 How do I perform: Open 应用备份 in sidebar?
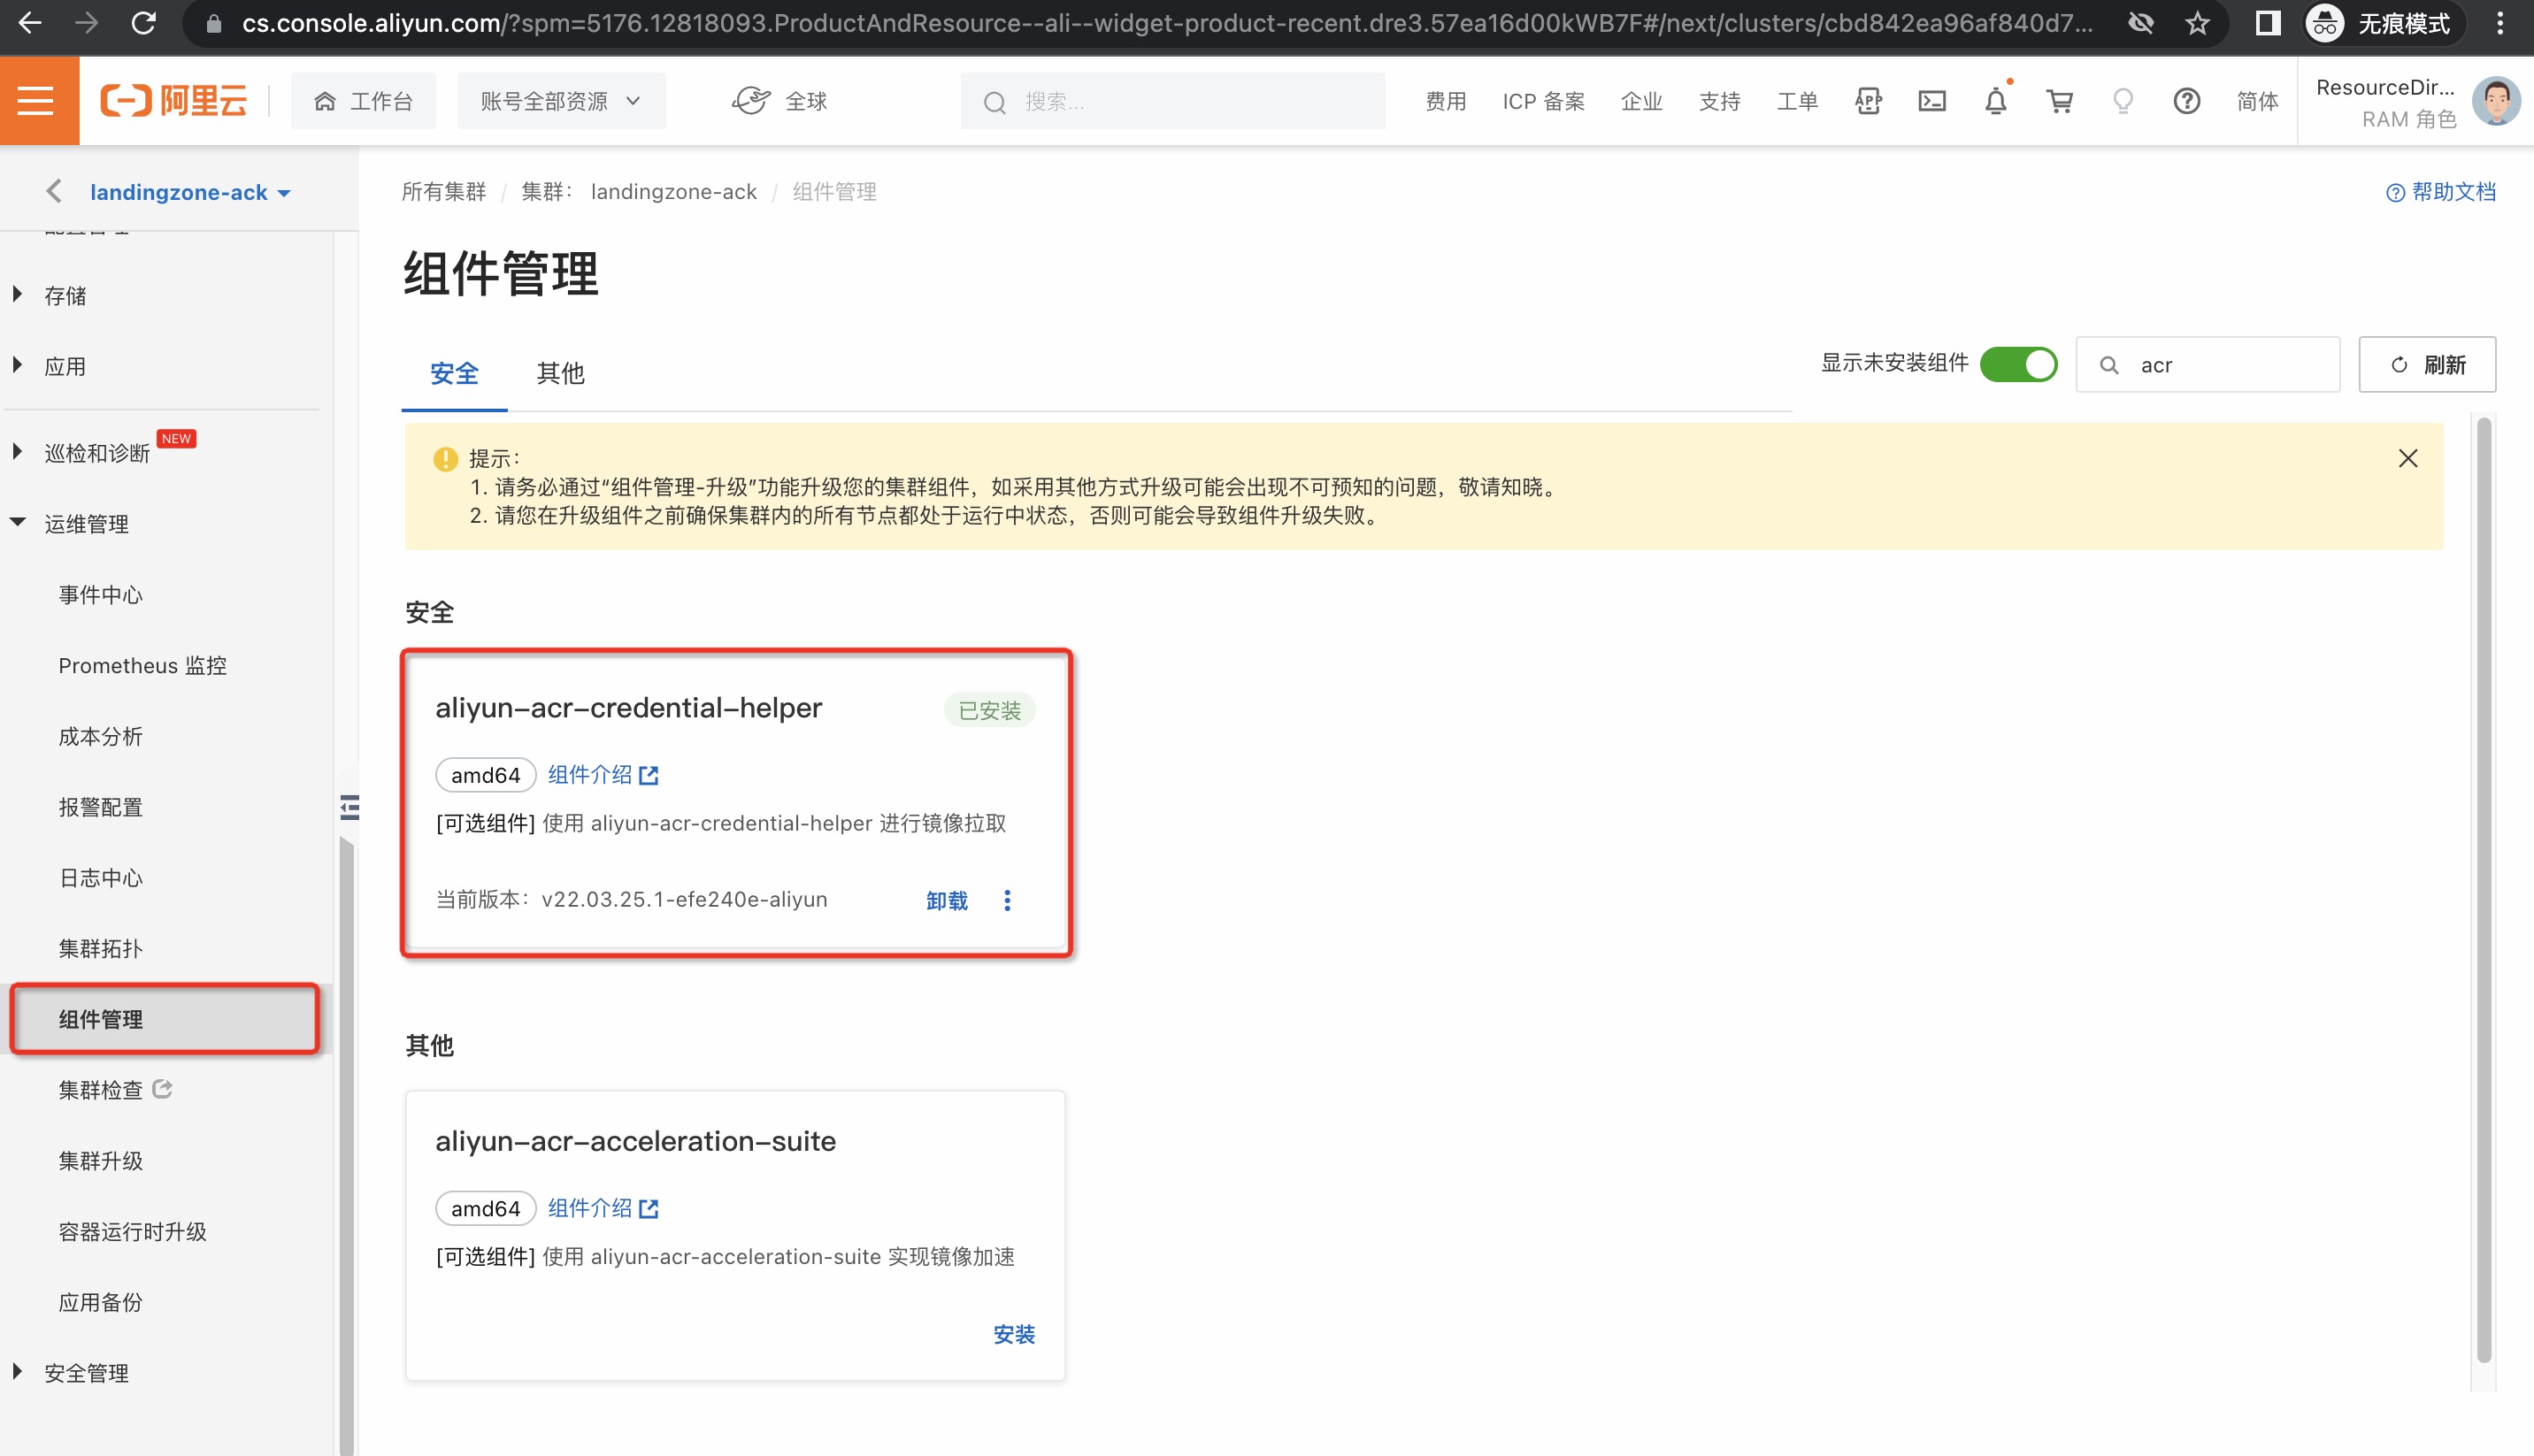[100, 1302]
